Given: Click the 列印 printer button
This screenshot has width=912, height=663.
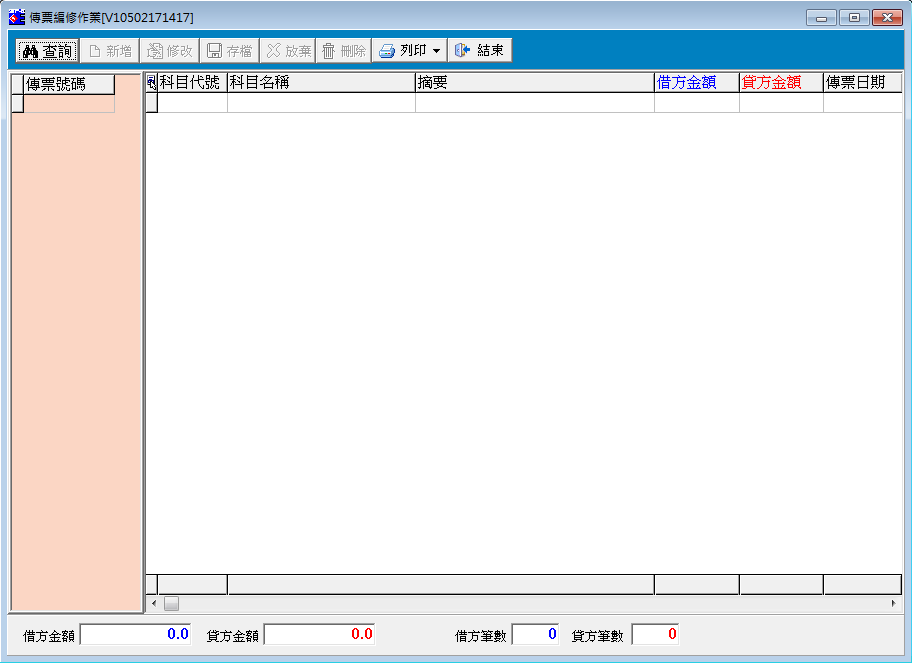Looking at the screenshot, I should click(x=402, y=51).
